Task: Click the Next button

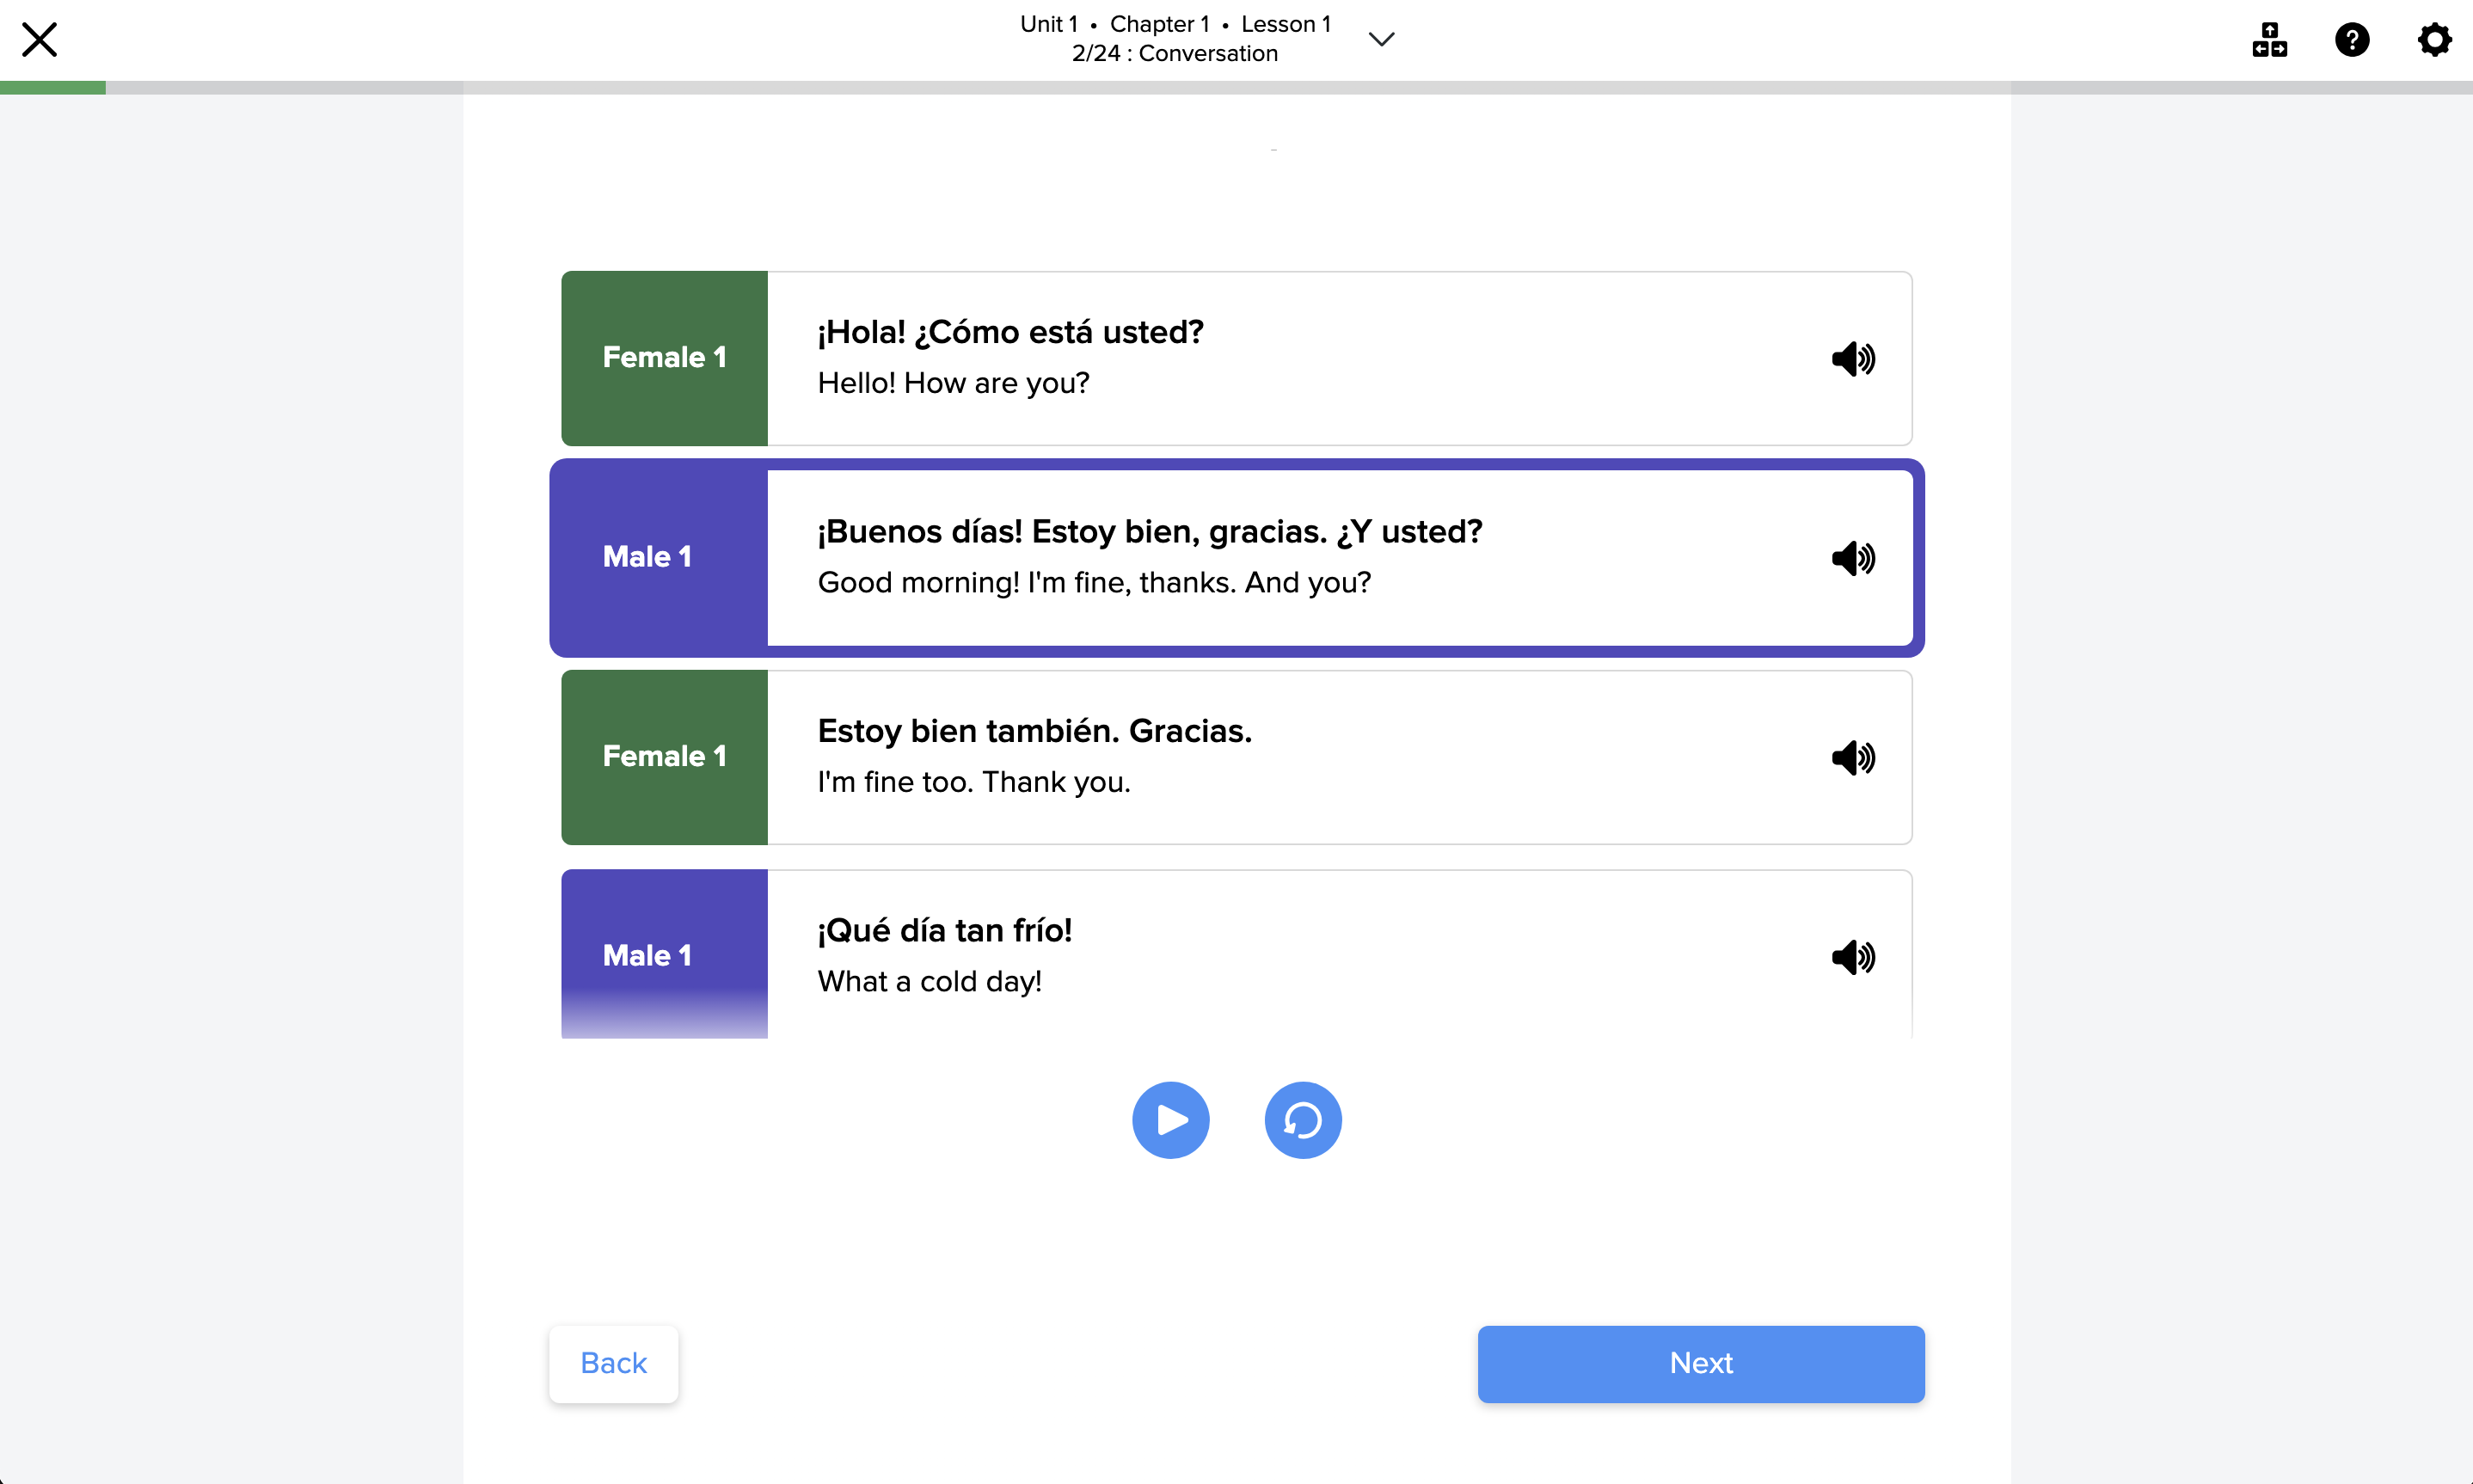Action: point(1701,1364)
